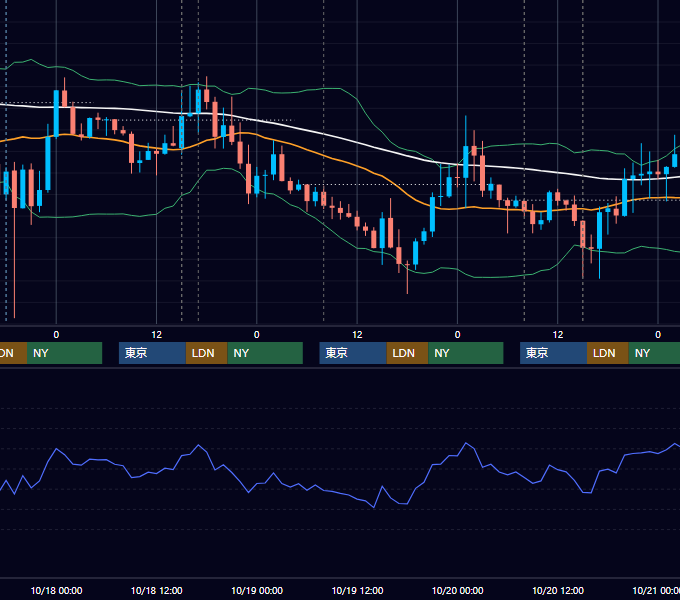
Task: Click the 10/19 00:00 date label
Action: (x=257, y=590)
